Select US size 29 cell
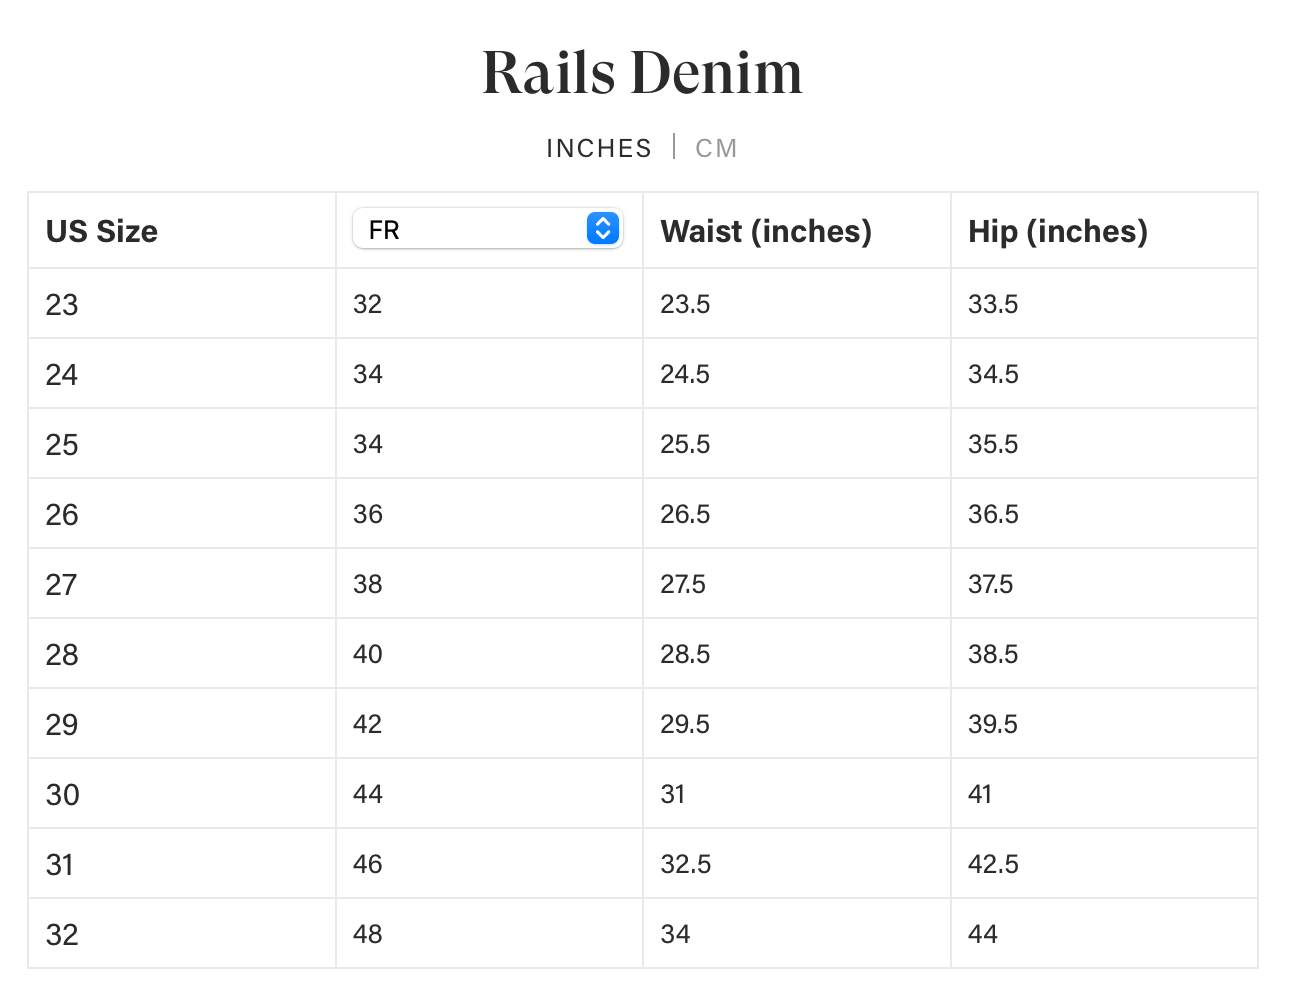 pos(62,725)
